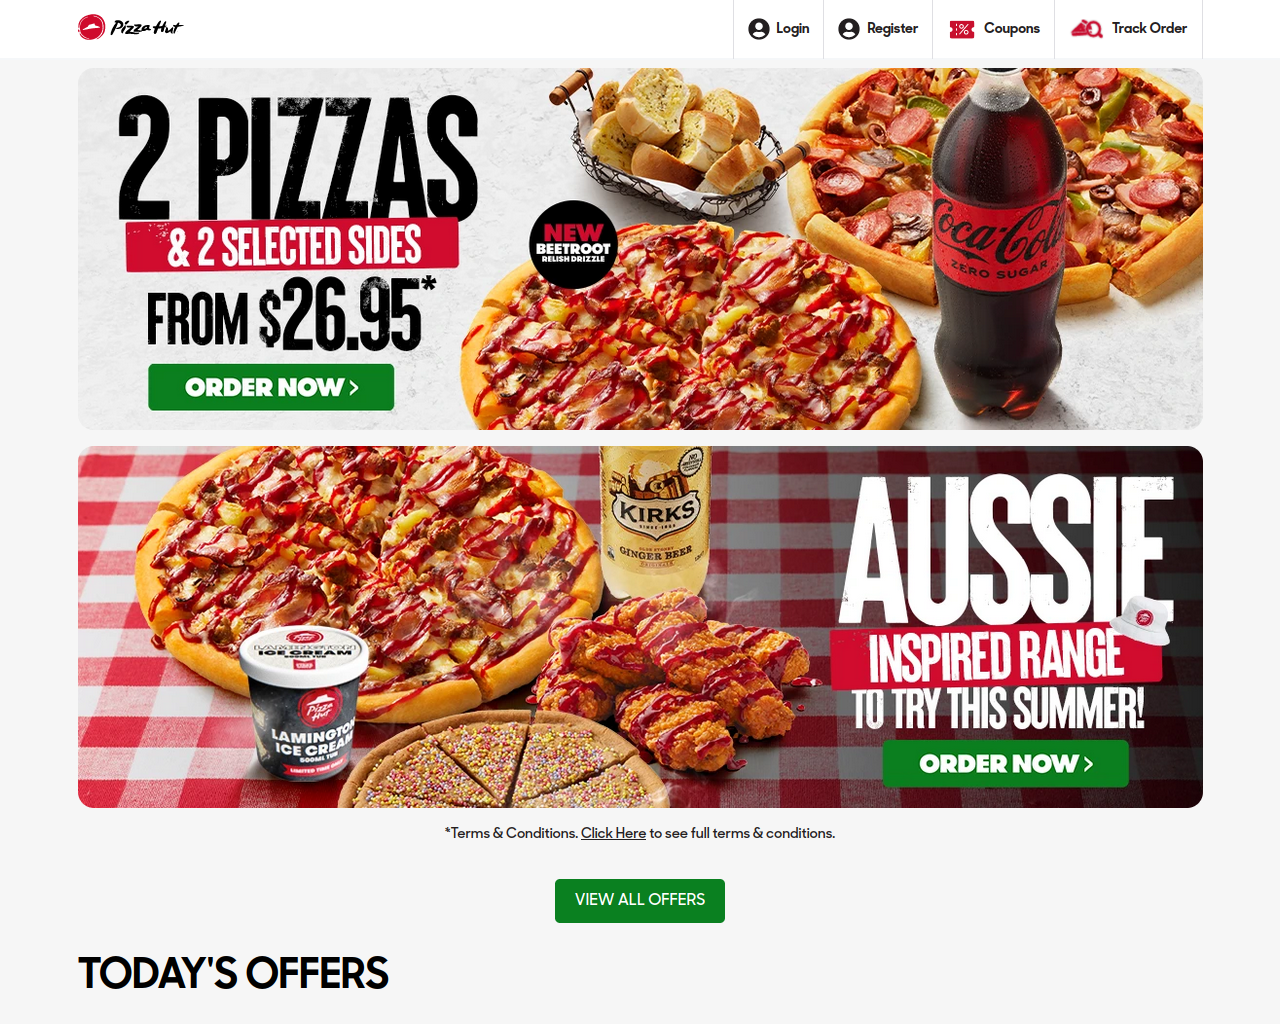Click the New Beetroot Relish Drizzle badge
Image resolution: width=1280 pixels, height=1024 pixels.
(x=573, y=245)
